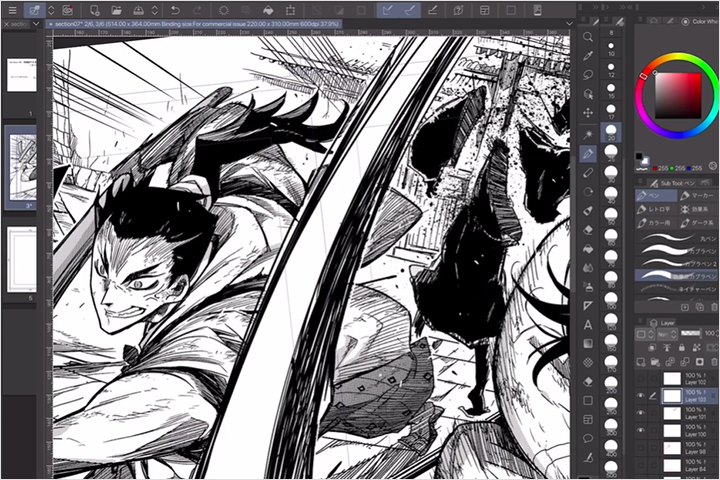
Task: Select brush size 20
Action: pos(611,132)
